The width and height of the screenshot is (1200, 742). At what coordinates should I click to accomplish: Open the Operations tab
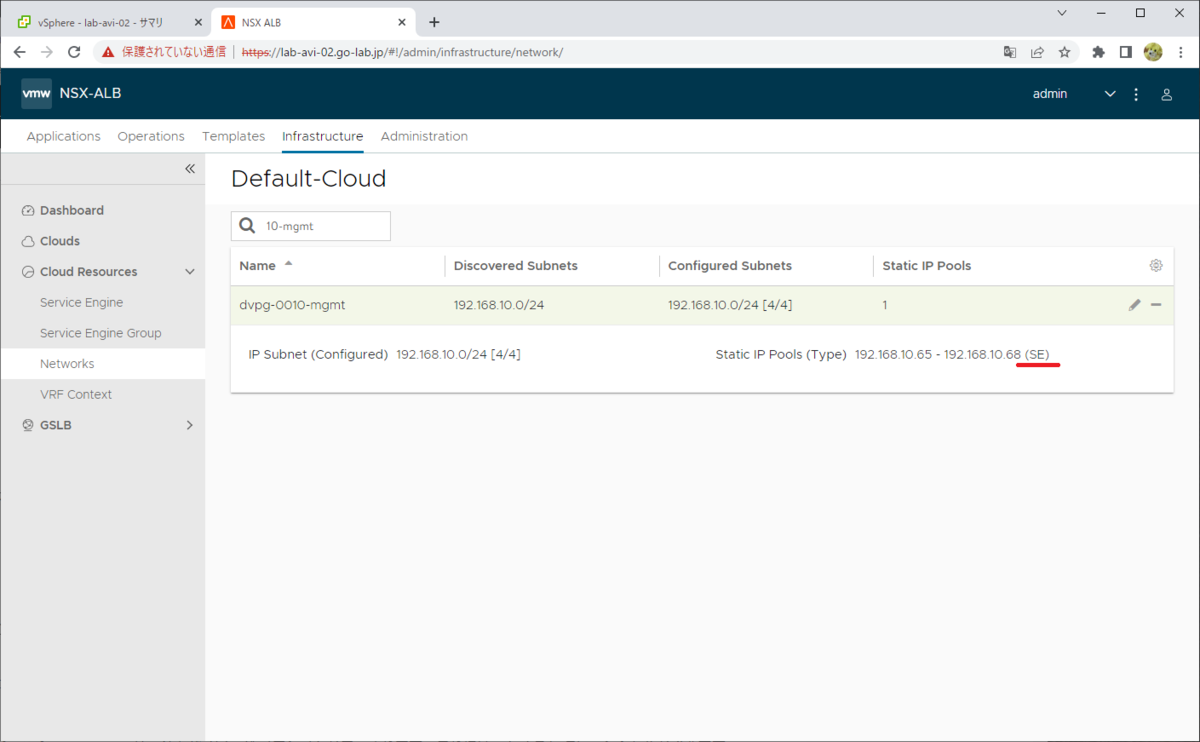[151, 136]
